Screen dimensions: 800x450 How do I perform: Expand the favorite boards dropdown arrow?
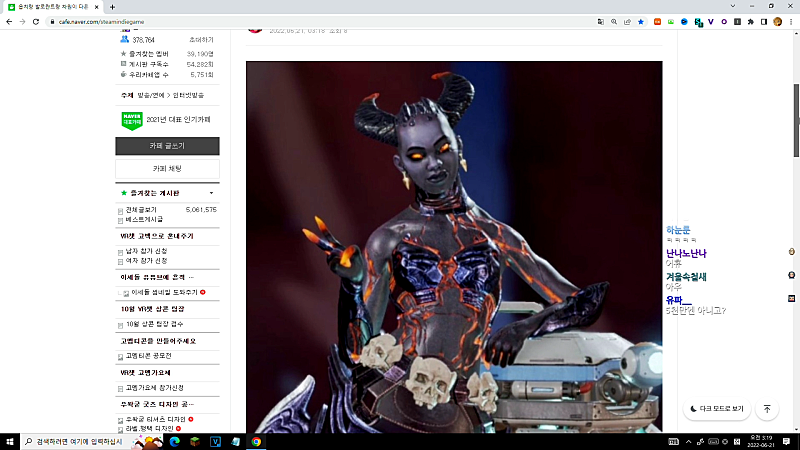point(211,193)
